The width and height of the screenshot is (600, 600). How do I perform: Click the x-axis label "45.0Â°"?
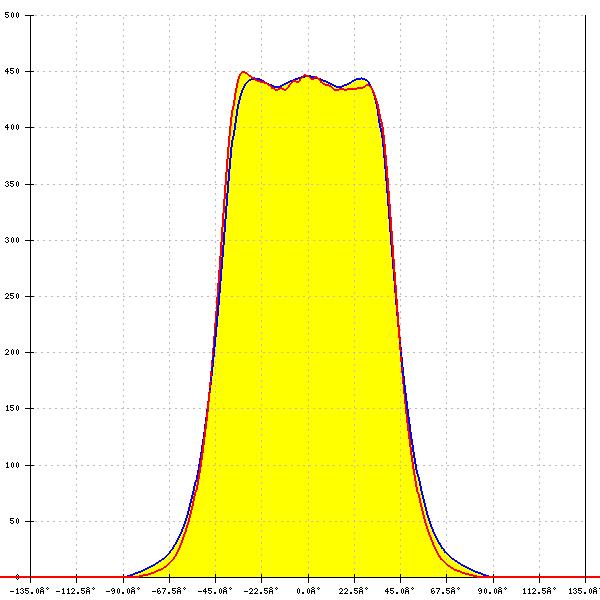(x=399, y=591)
